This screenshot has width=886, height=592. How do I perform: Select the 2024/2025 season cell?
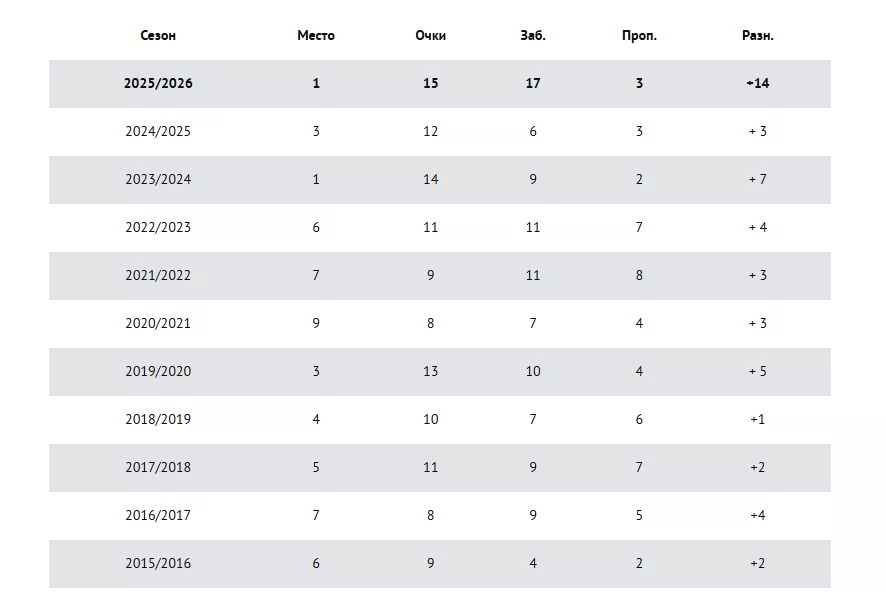tap(158, 131)
